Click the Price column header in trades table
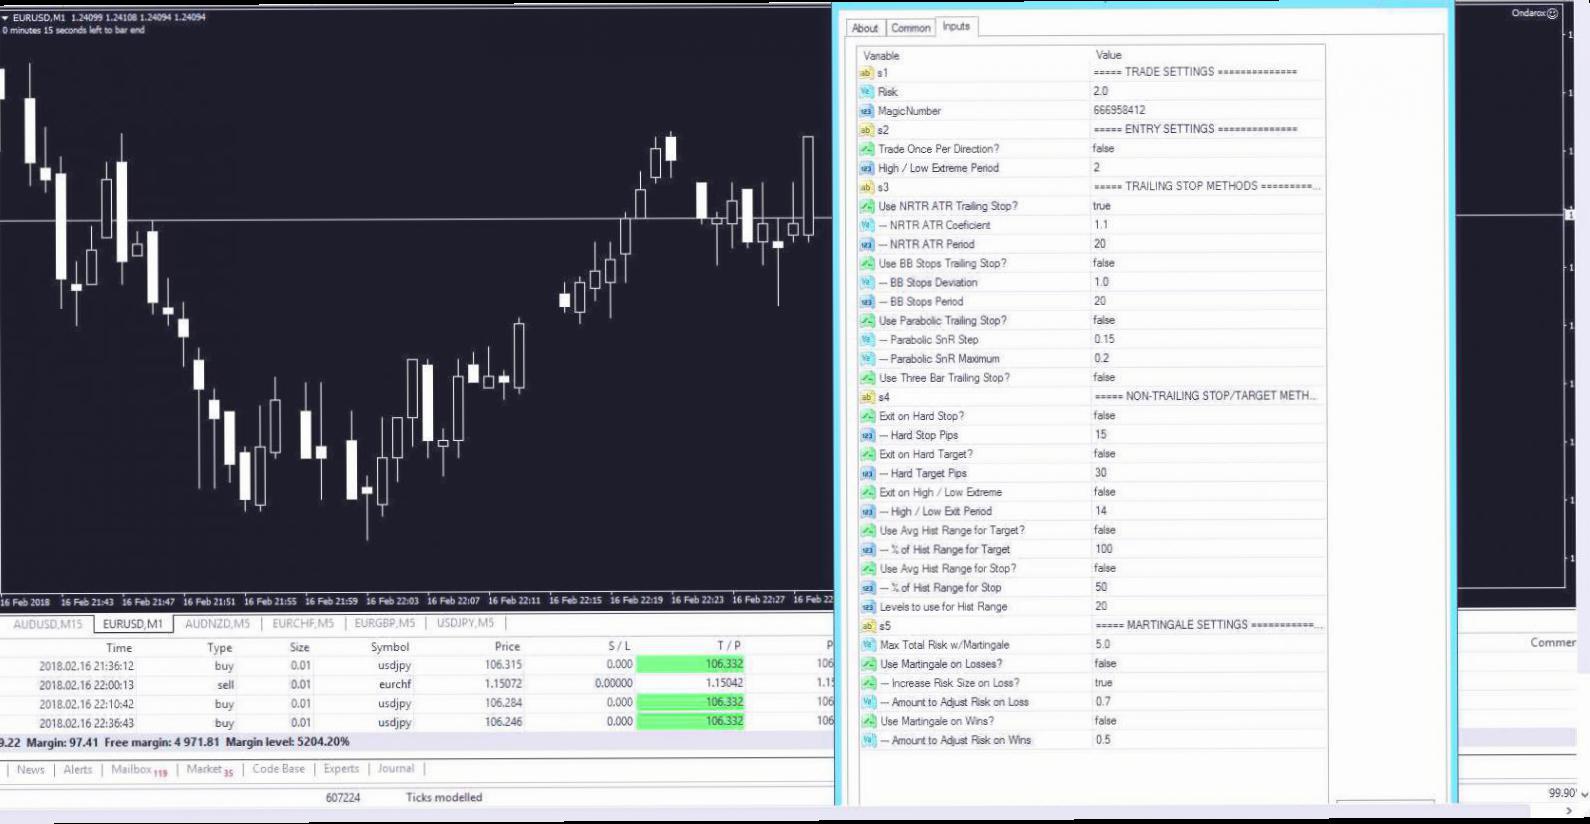This screenshot has height=824, width=1590. [x=507, y=647]
